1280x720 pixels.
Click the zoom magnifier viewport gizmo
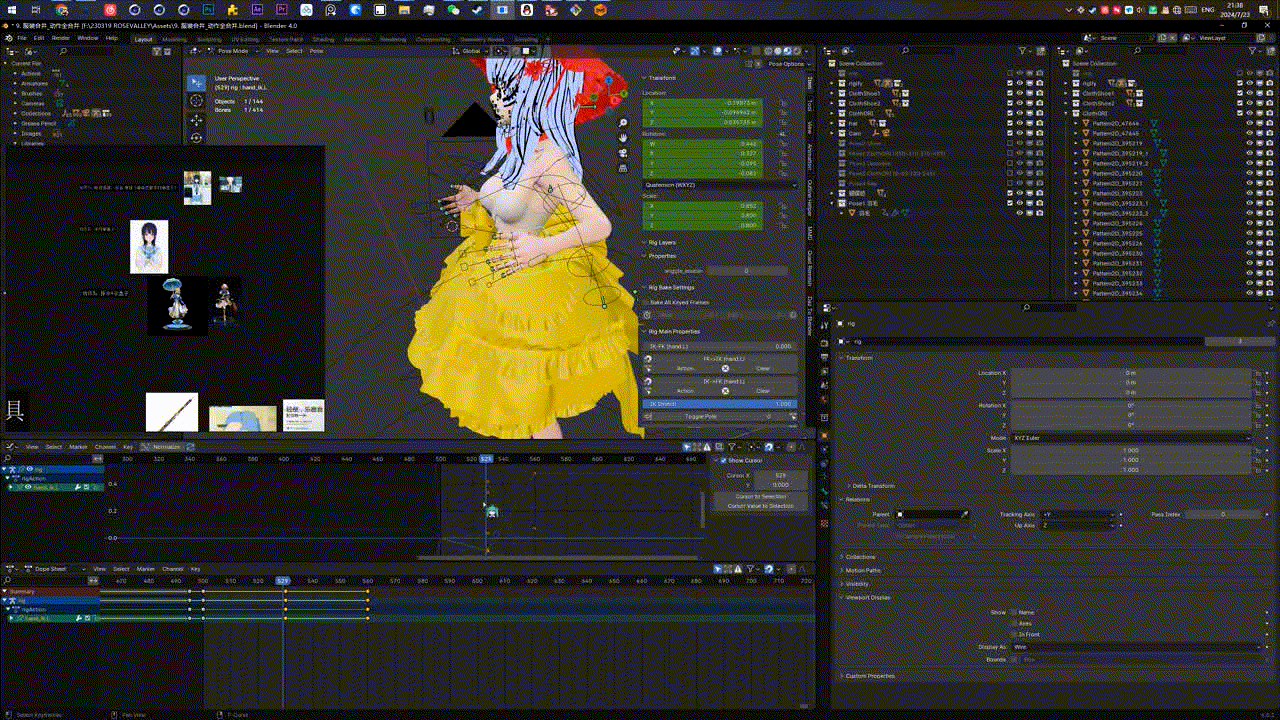(623, 124)
